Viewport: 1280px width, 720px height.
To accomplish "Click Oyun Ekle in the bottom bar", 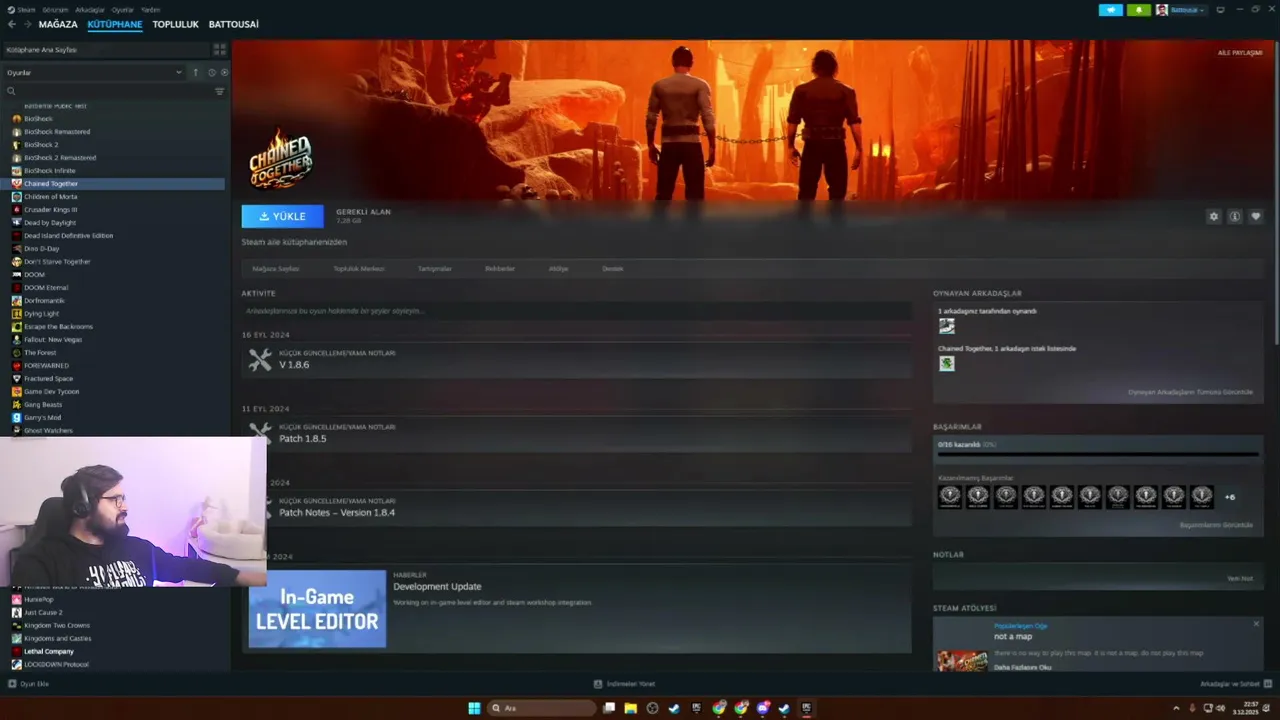I will [x=29, y=684].
